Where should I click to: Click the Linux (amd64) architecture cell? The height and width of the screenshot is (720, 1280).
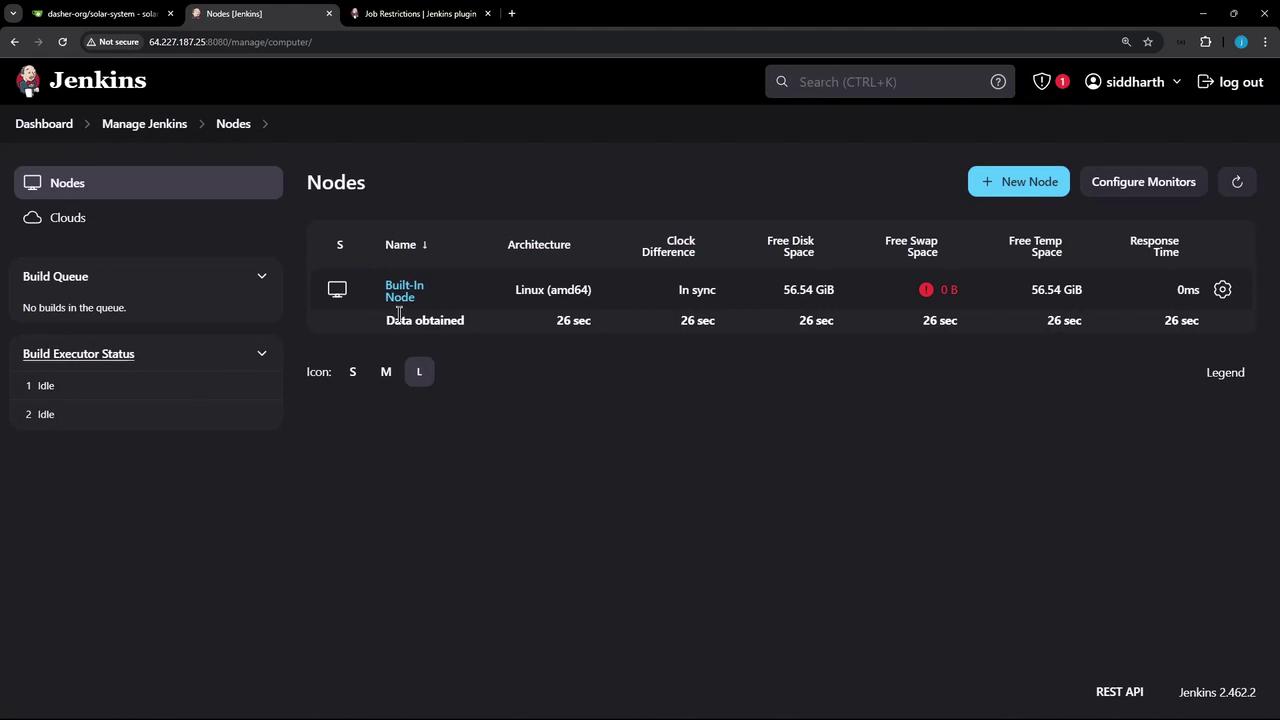553,290
